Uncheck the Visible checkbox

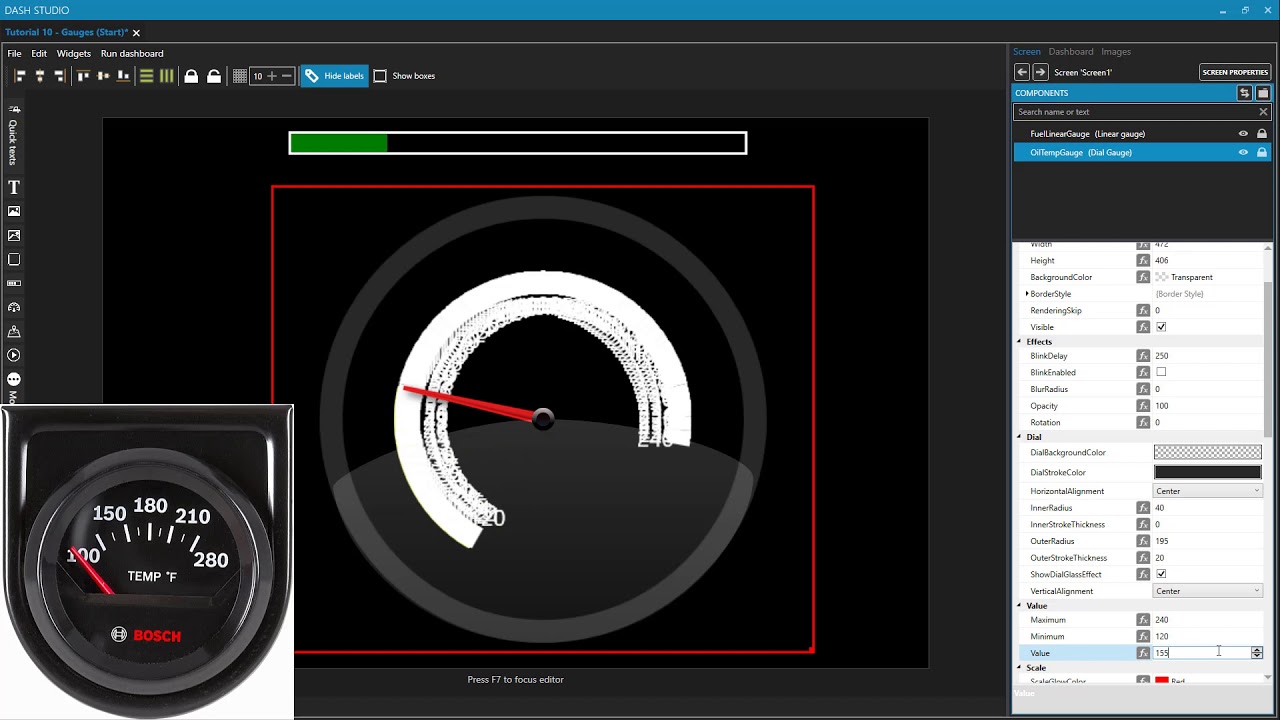pos(1161,327)
